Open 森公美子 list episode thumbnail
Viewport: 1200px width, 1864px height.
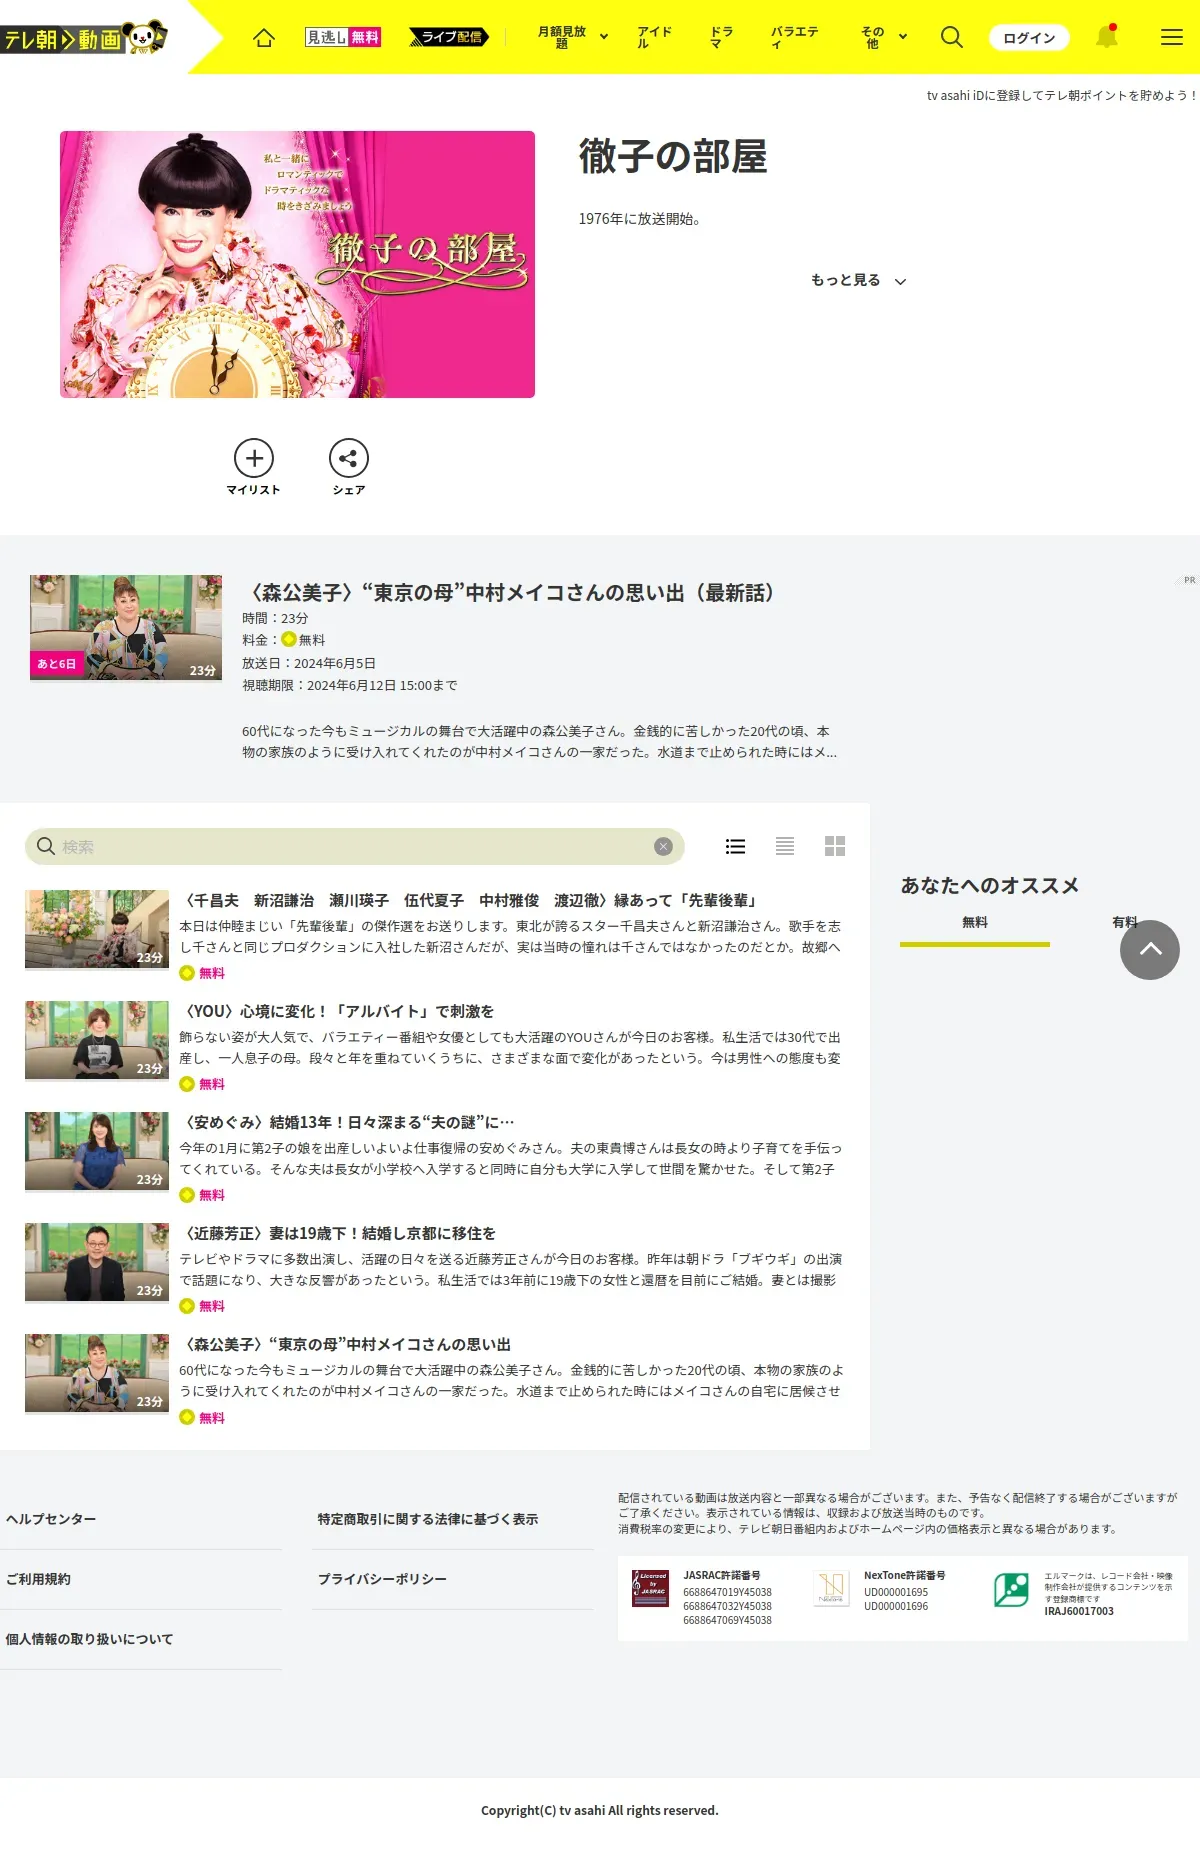pos(97,1373)
